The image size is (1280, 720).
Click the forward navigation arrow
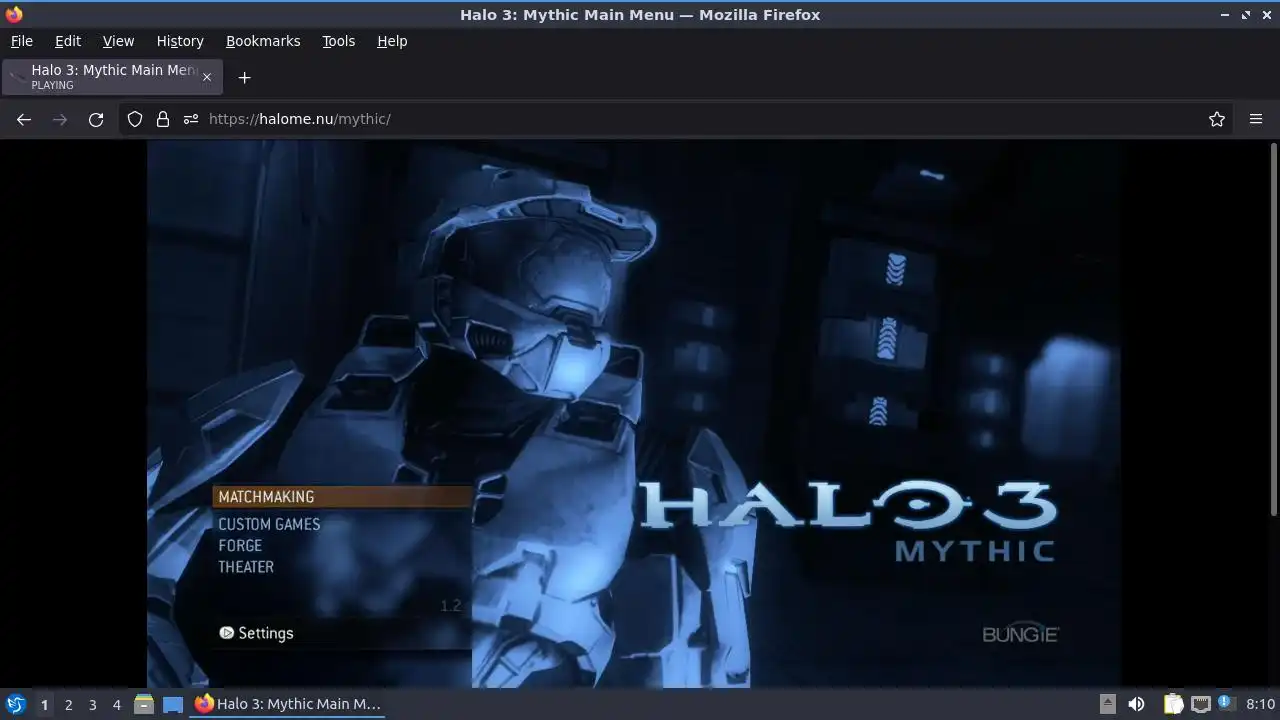[60, 119]
